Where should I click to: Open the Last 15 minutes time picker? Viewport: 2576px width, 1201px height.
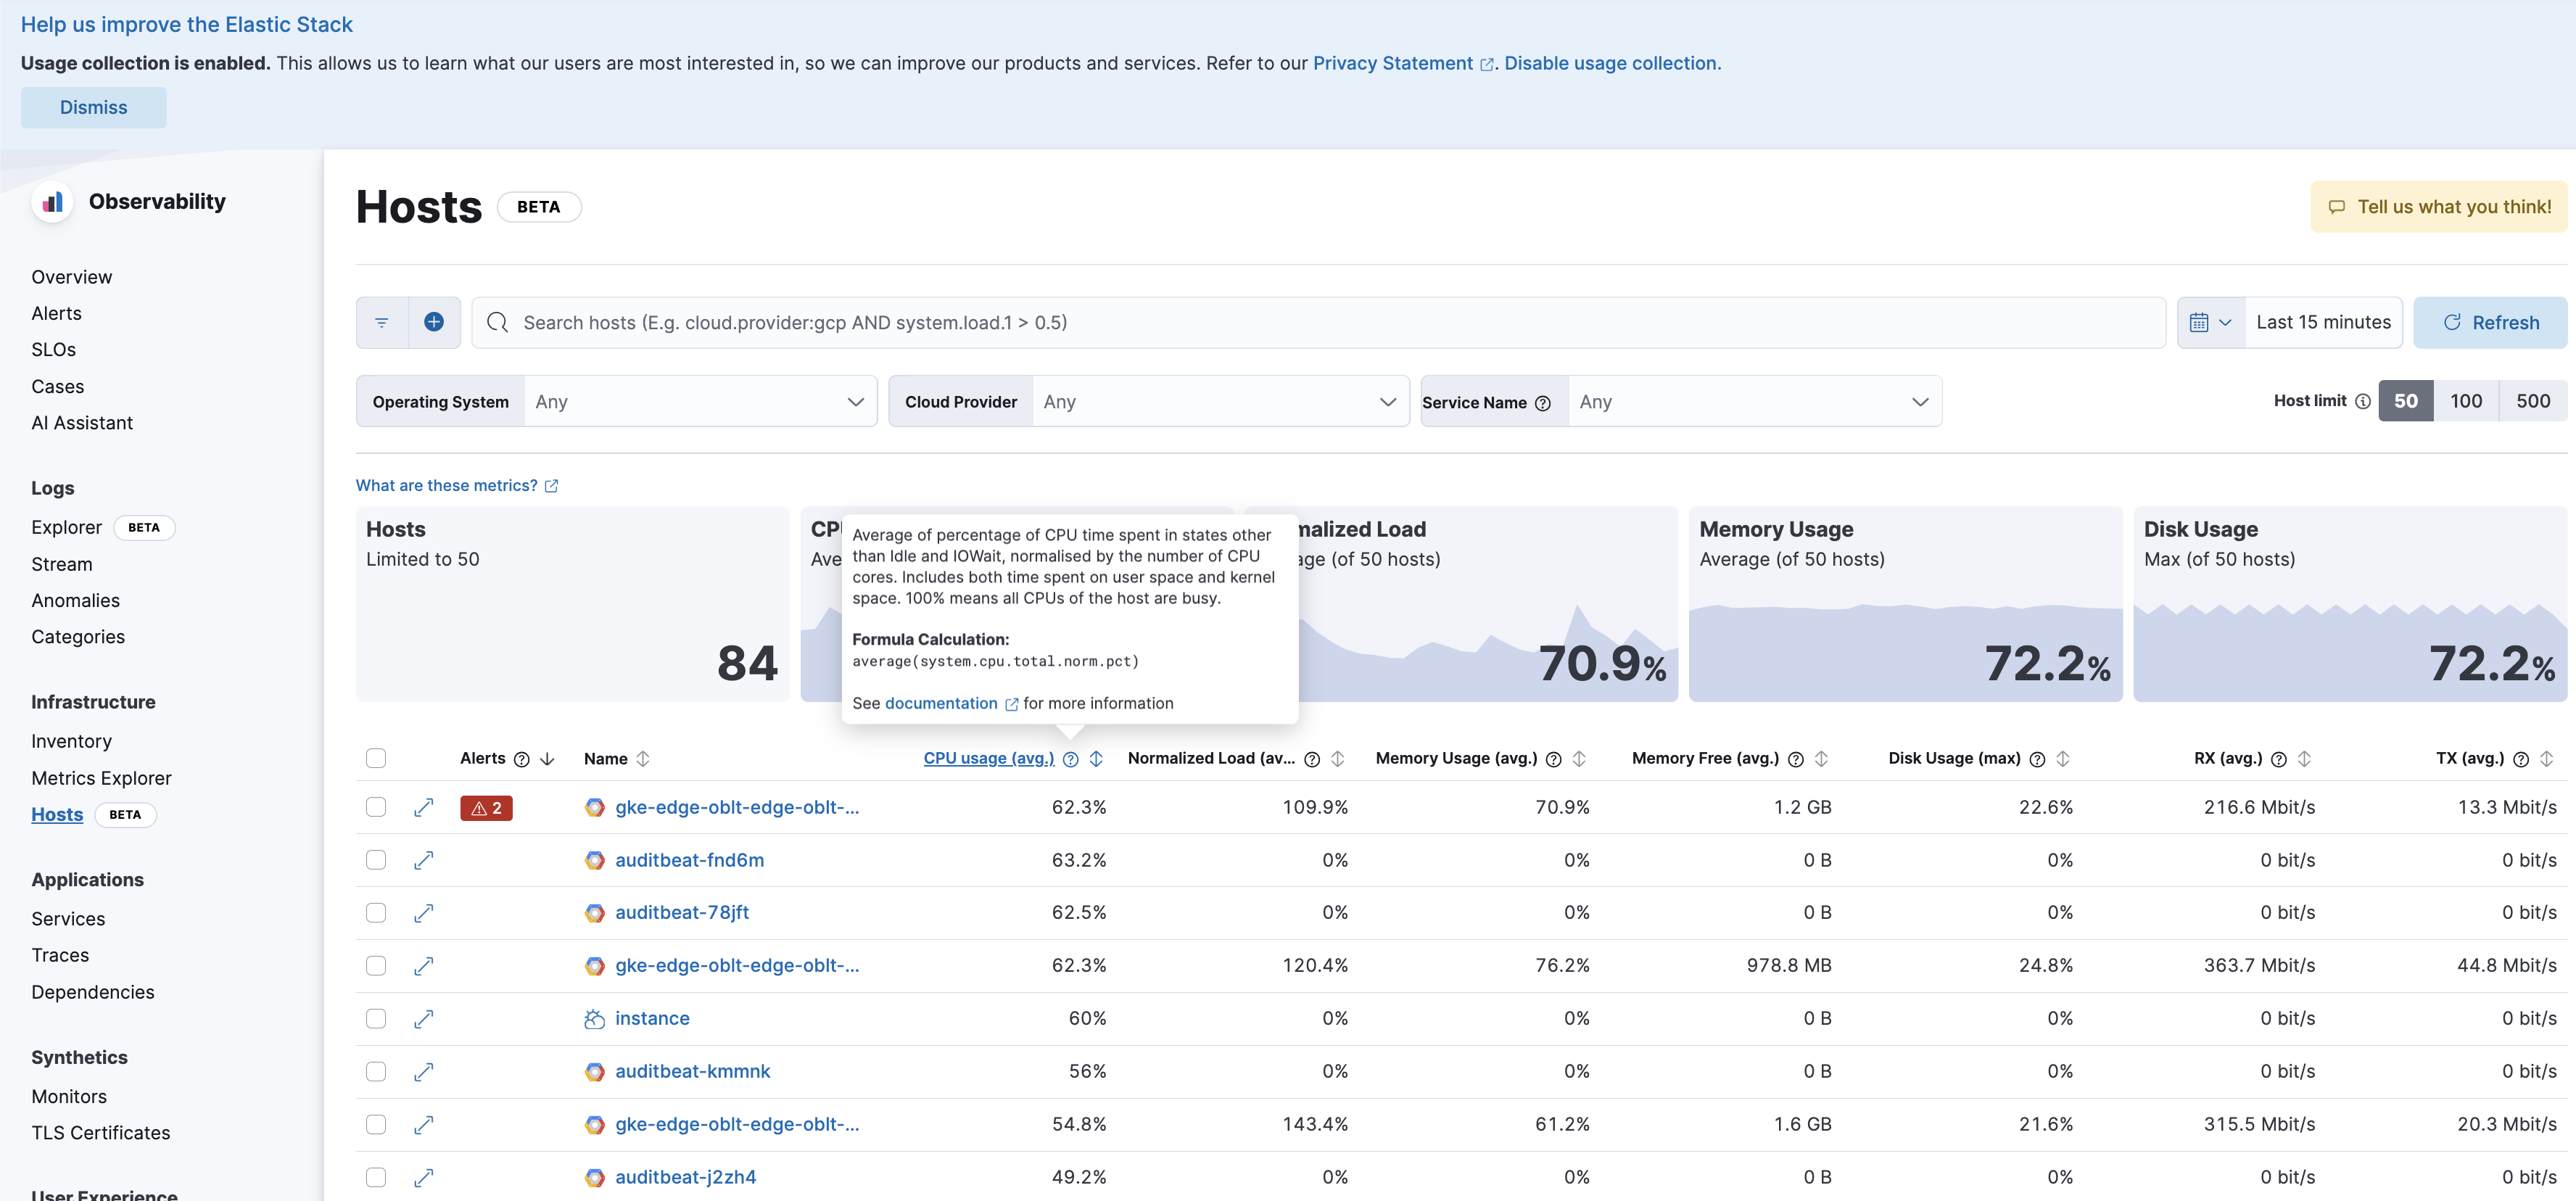2323,322
